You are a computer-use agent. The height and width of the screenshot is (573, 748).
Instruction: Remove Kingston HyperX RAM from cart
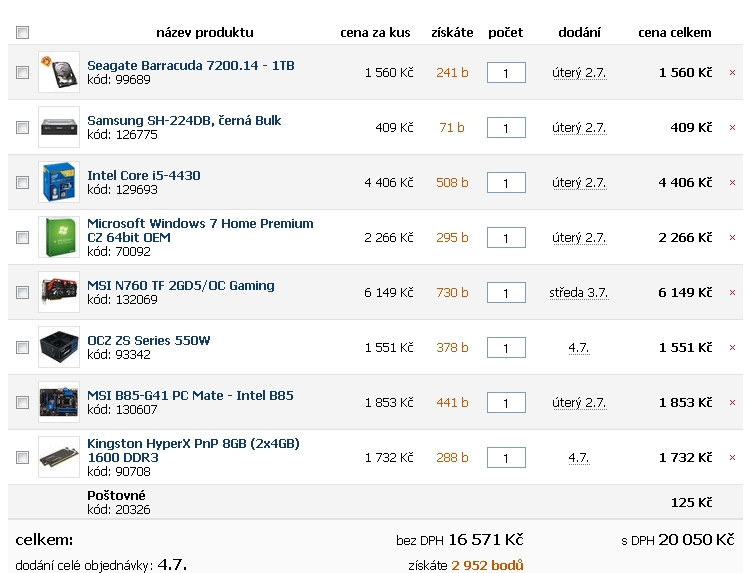tap(732, 458)
